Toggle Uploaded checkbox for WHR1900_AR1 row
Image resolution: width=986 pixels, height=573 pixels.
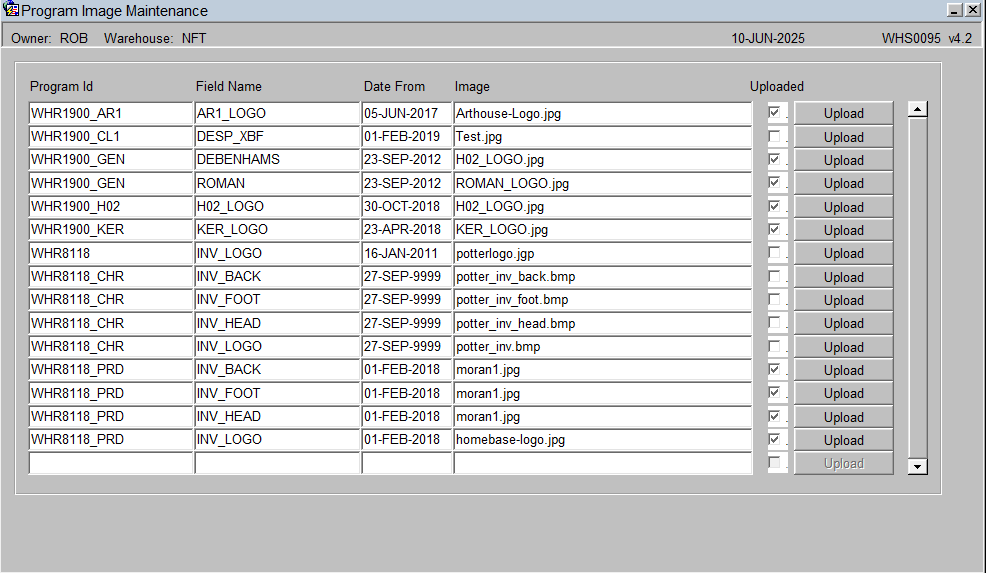tap(774, 113)
